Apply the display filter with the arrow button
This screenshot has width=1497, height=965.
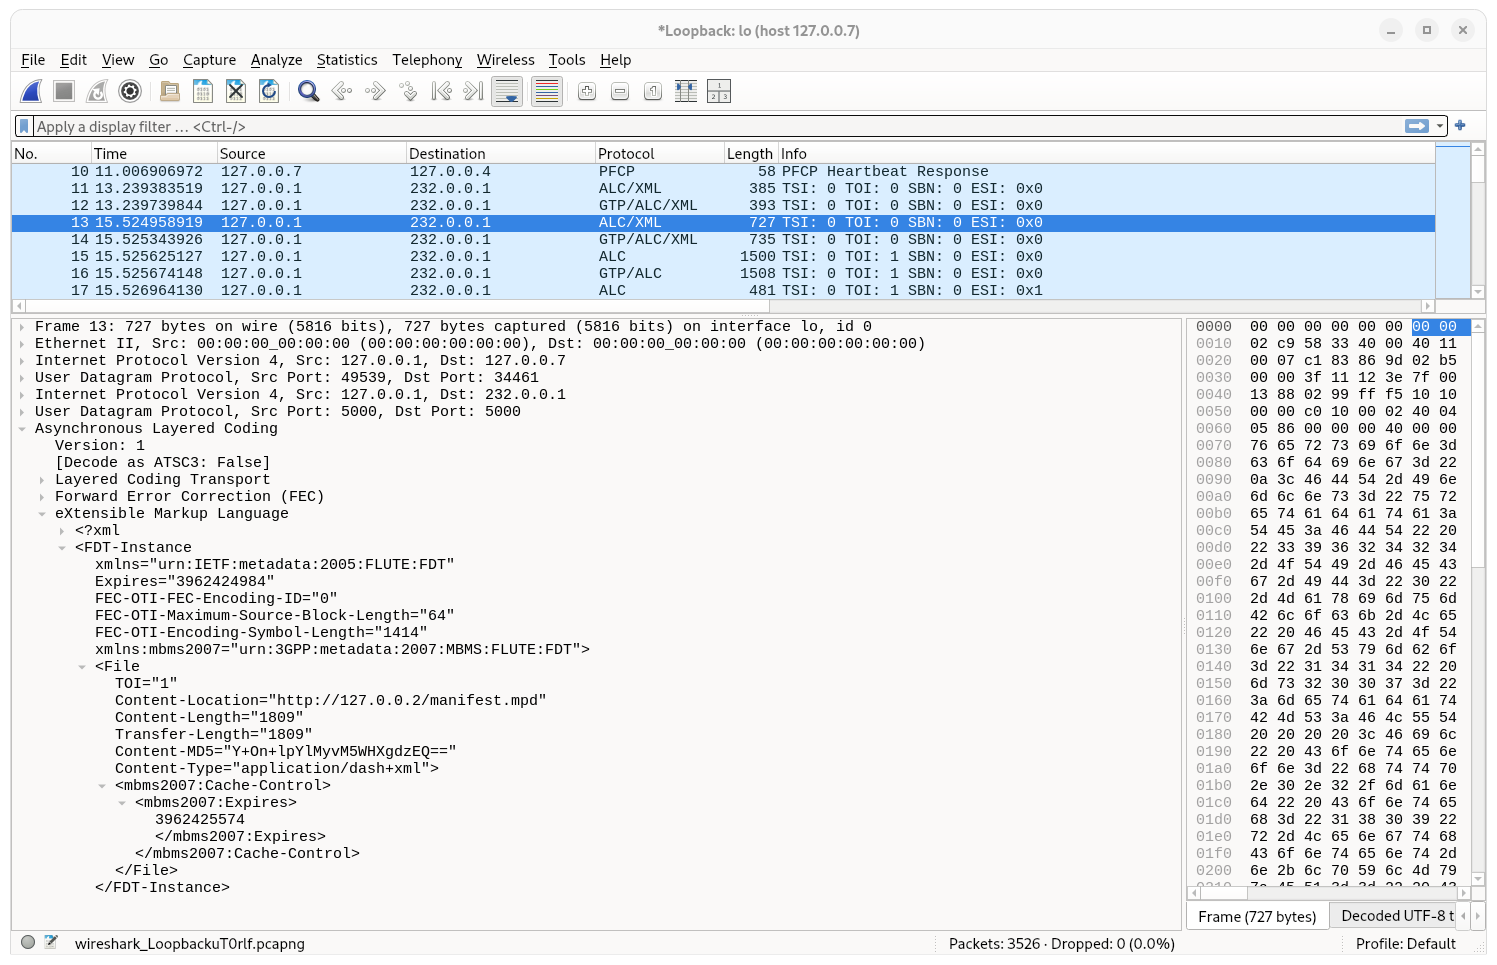[1418, 126]
